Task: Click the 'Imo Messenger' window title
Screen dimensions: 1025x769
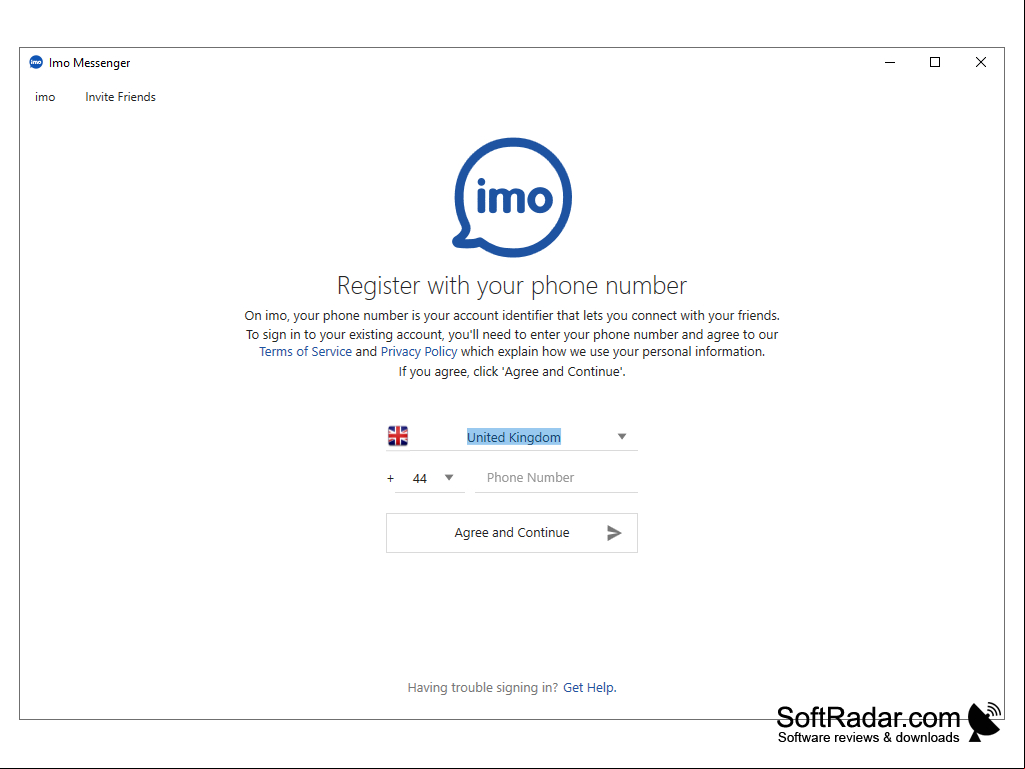Action: click(90, 63)
